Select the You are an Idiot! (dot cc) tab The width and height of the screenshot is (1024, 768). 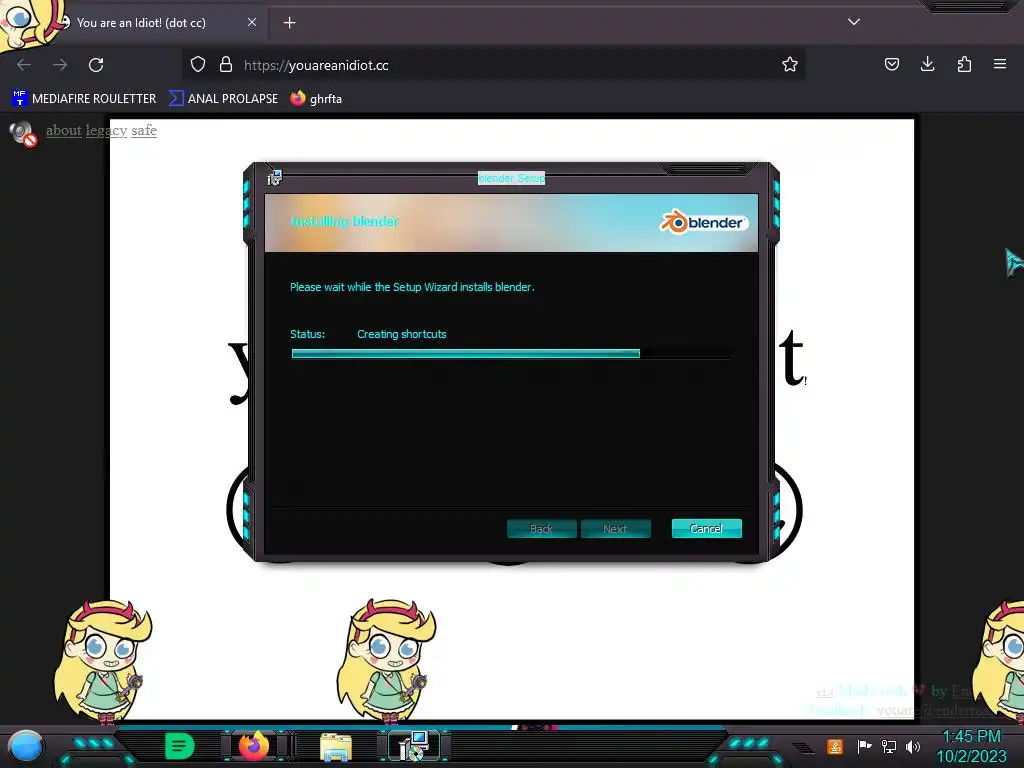tap(141, 23)
